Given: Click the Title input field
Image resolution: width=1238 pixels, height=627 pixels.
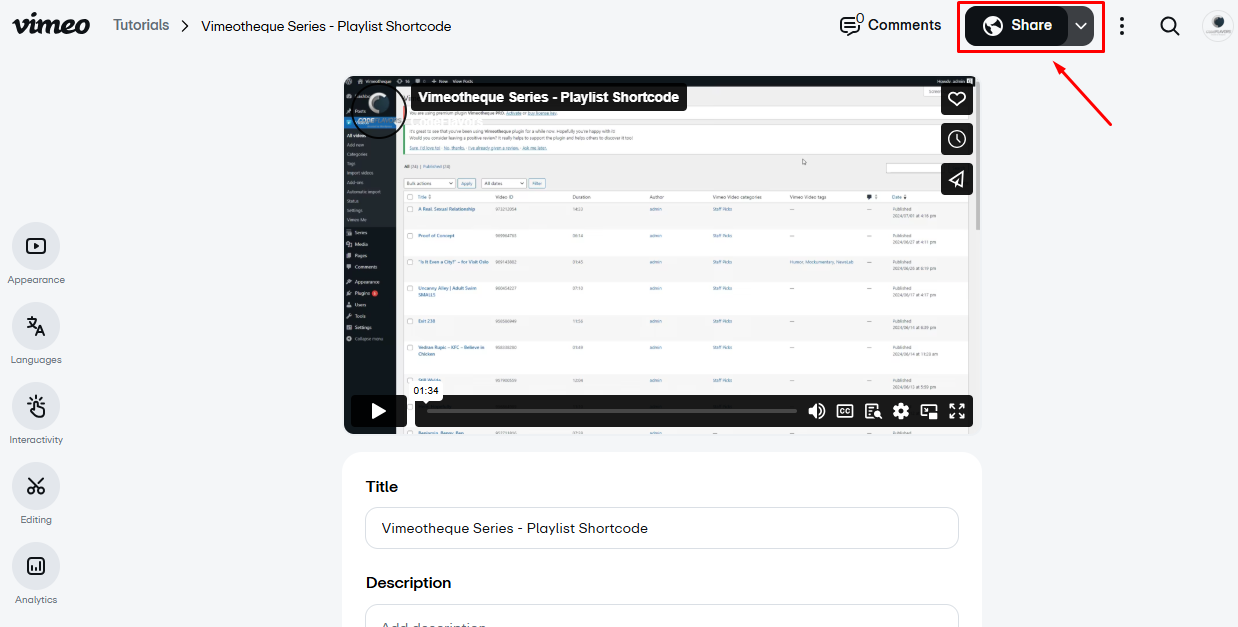Looking at the screenshot, I should pyautogui.click(x=661, y=528).
